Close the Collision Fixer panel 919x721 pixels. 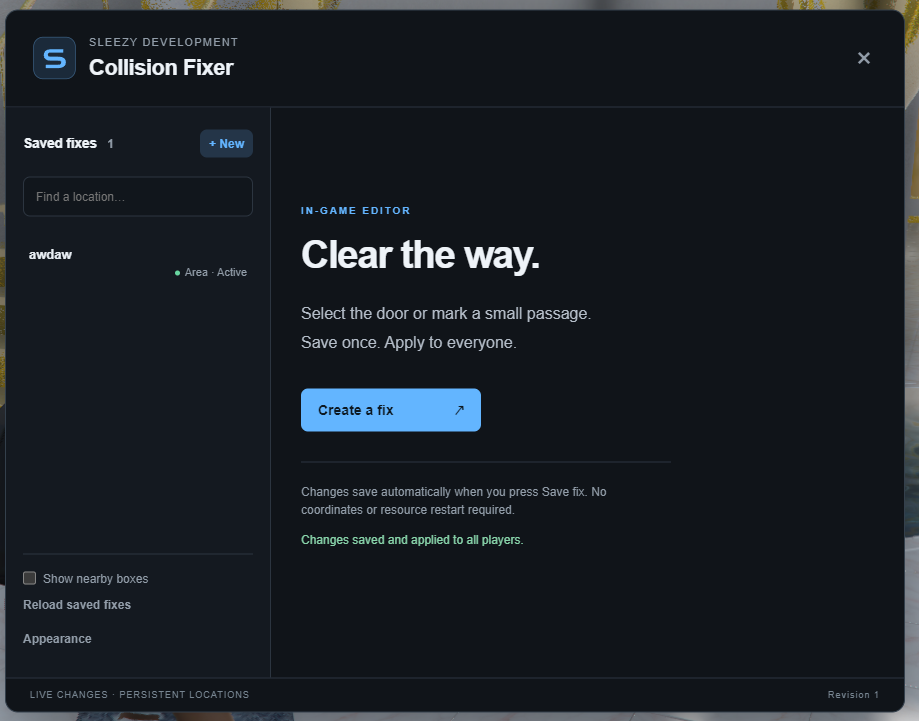coord(863,58)
